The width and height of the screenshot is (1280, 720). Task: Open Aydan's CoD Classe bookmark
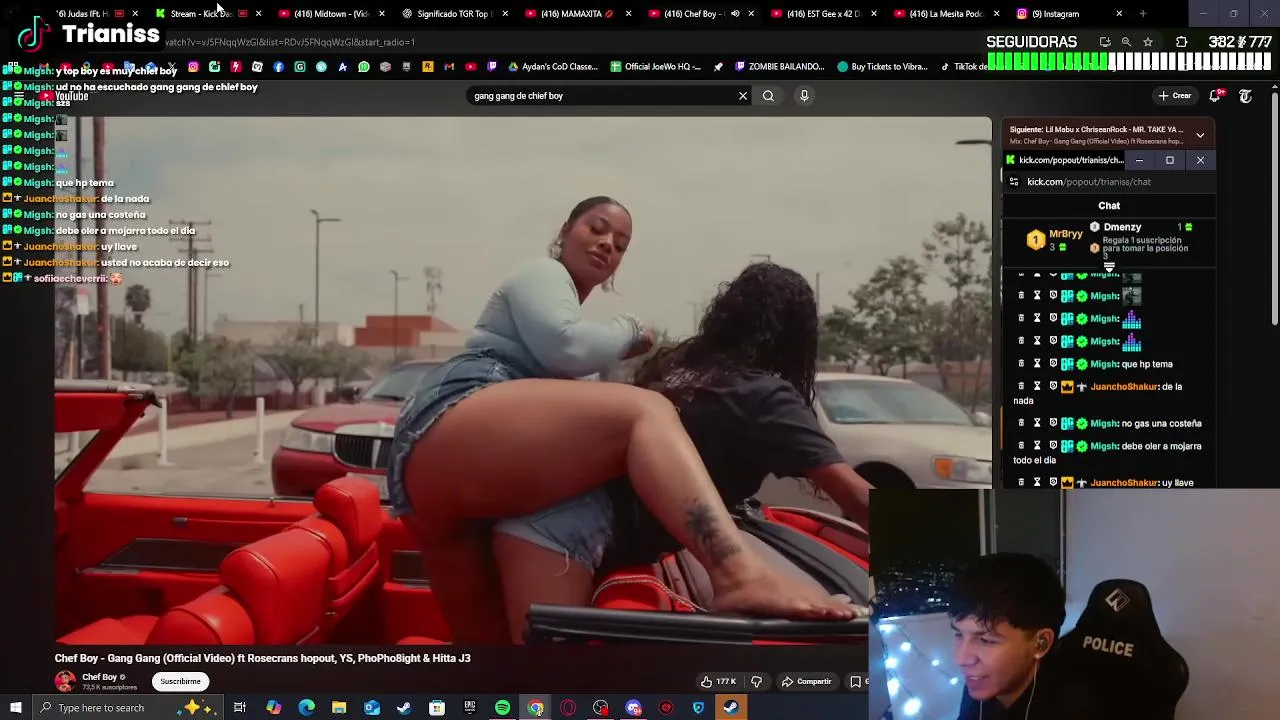(552, 67)
